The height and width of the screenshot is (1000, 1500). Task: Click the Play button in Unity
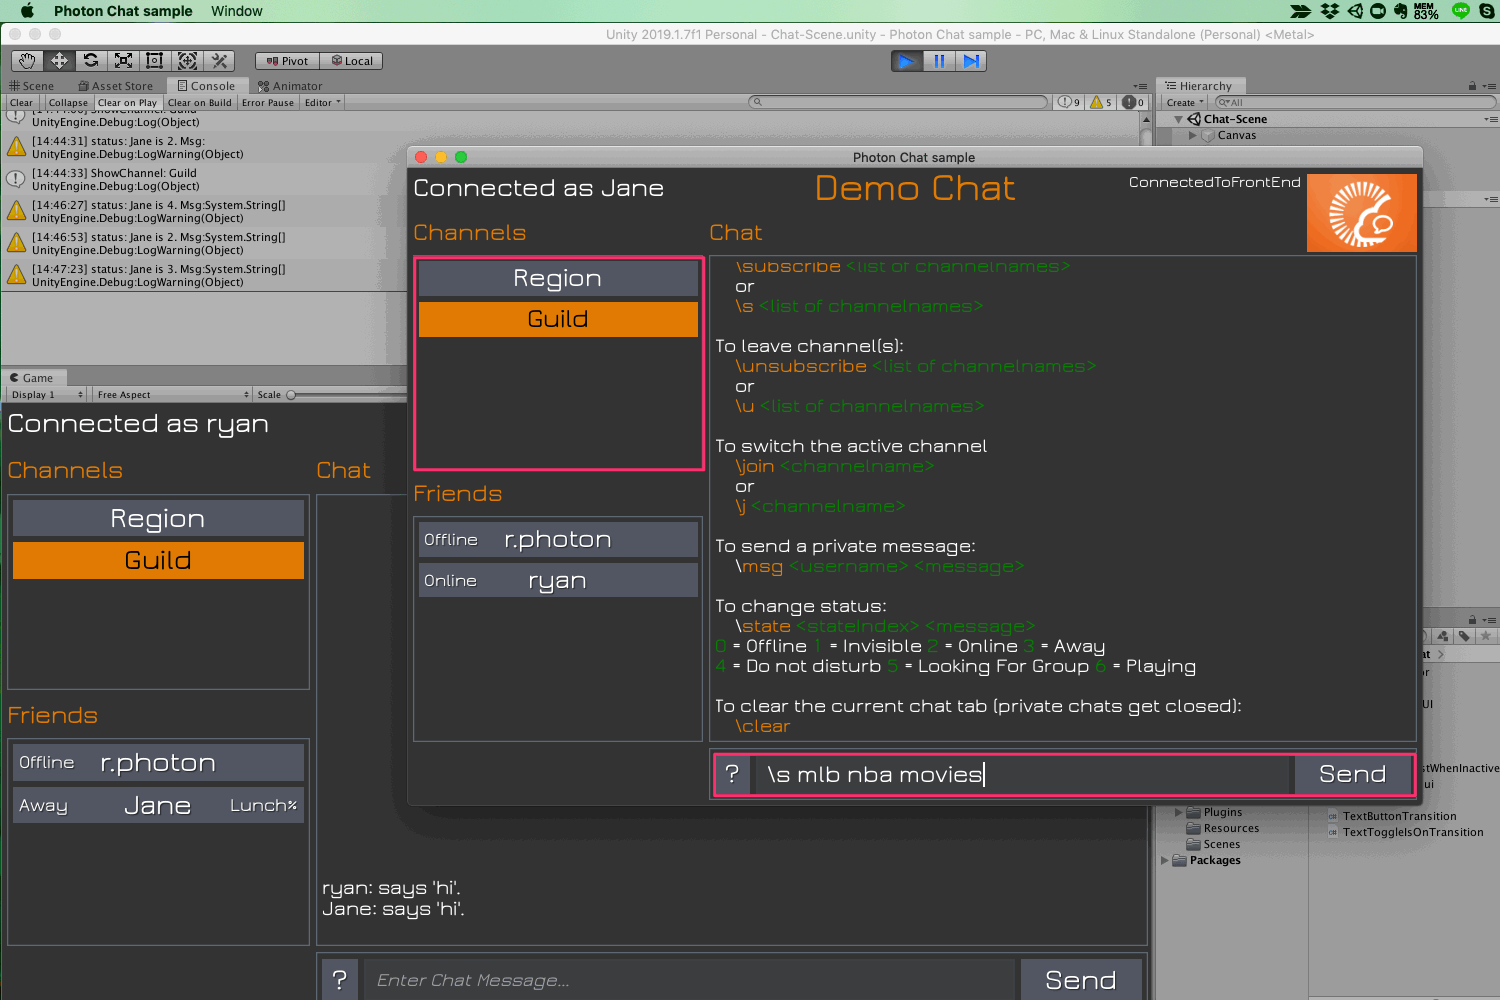point(906,61)
